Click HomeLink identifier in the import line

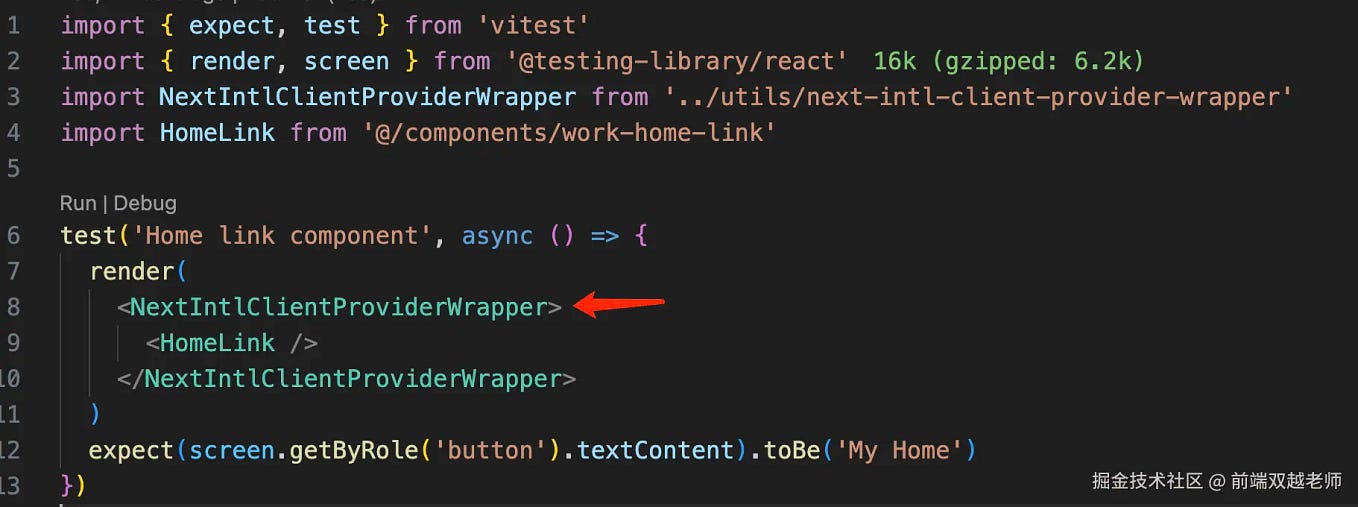tap(217, 132)
